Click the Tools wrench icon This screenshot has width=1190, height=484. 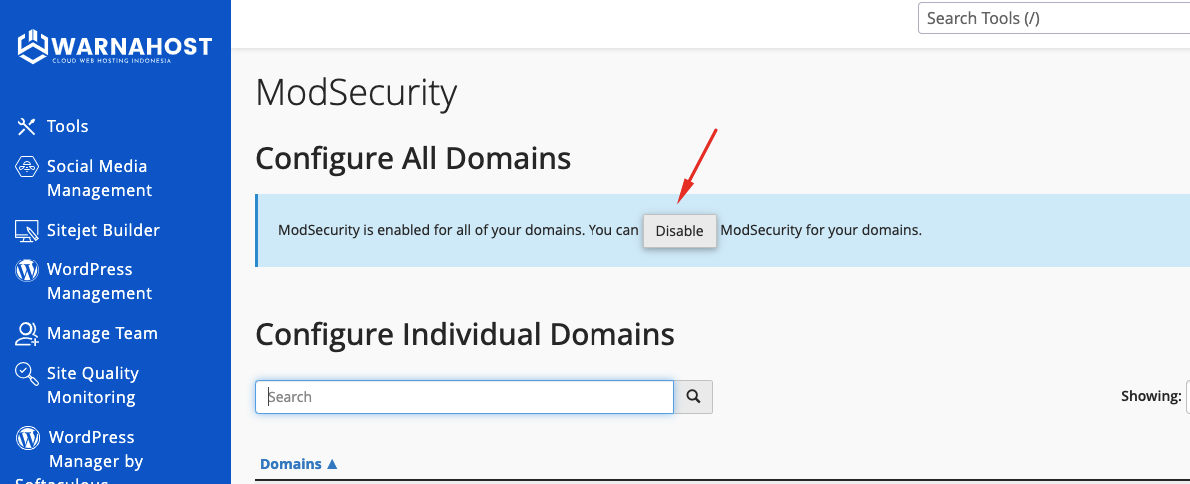(27, 126)
